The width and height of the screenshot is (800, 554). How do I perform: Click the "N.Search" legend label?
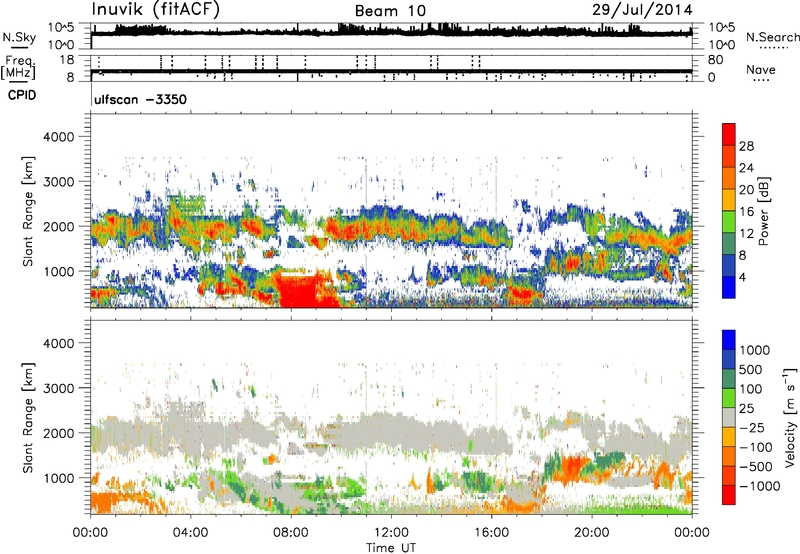(772, 37)
